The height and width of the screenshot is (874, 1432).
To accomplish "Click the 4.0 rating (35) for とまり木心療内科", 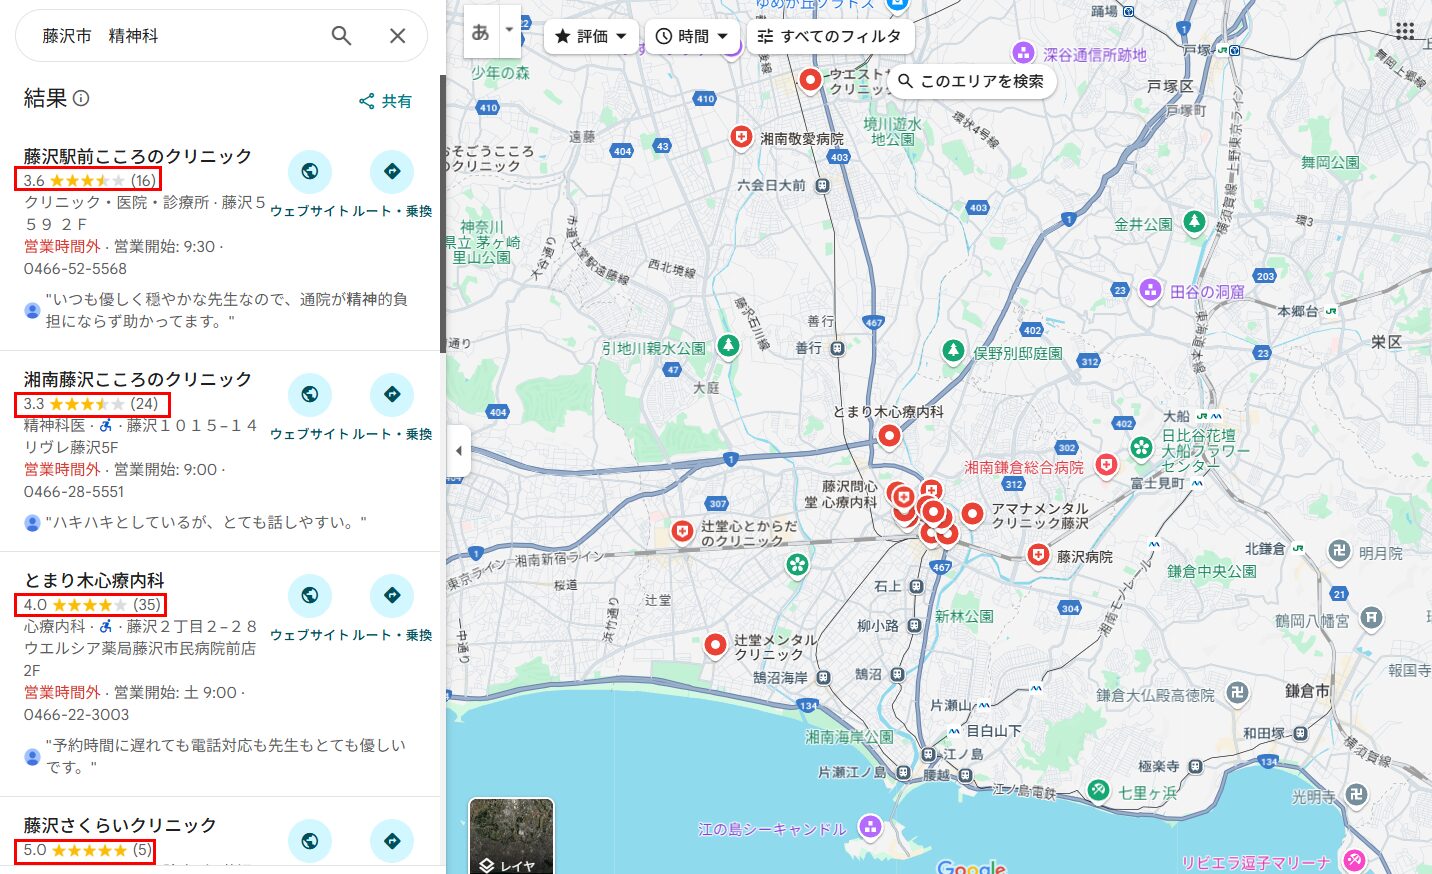I will 91,605.
